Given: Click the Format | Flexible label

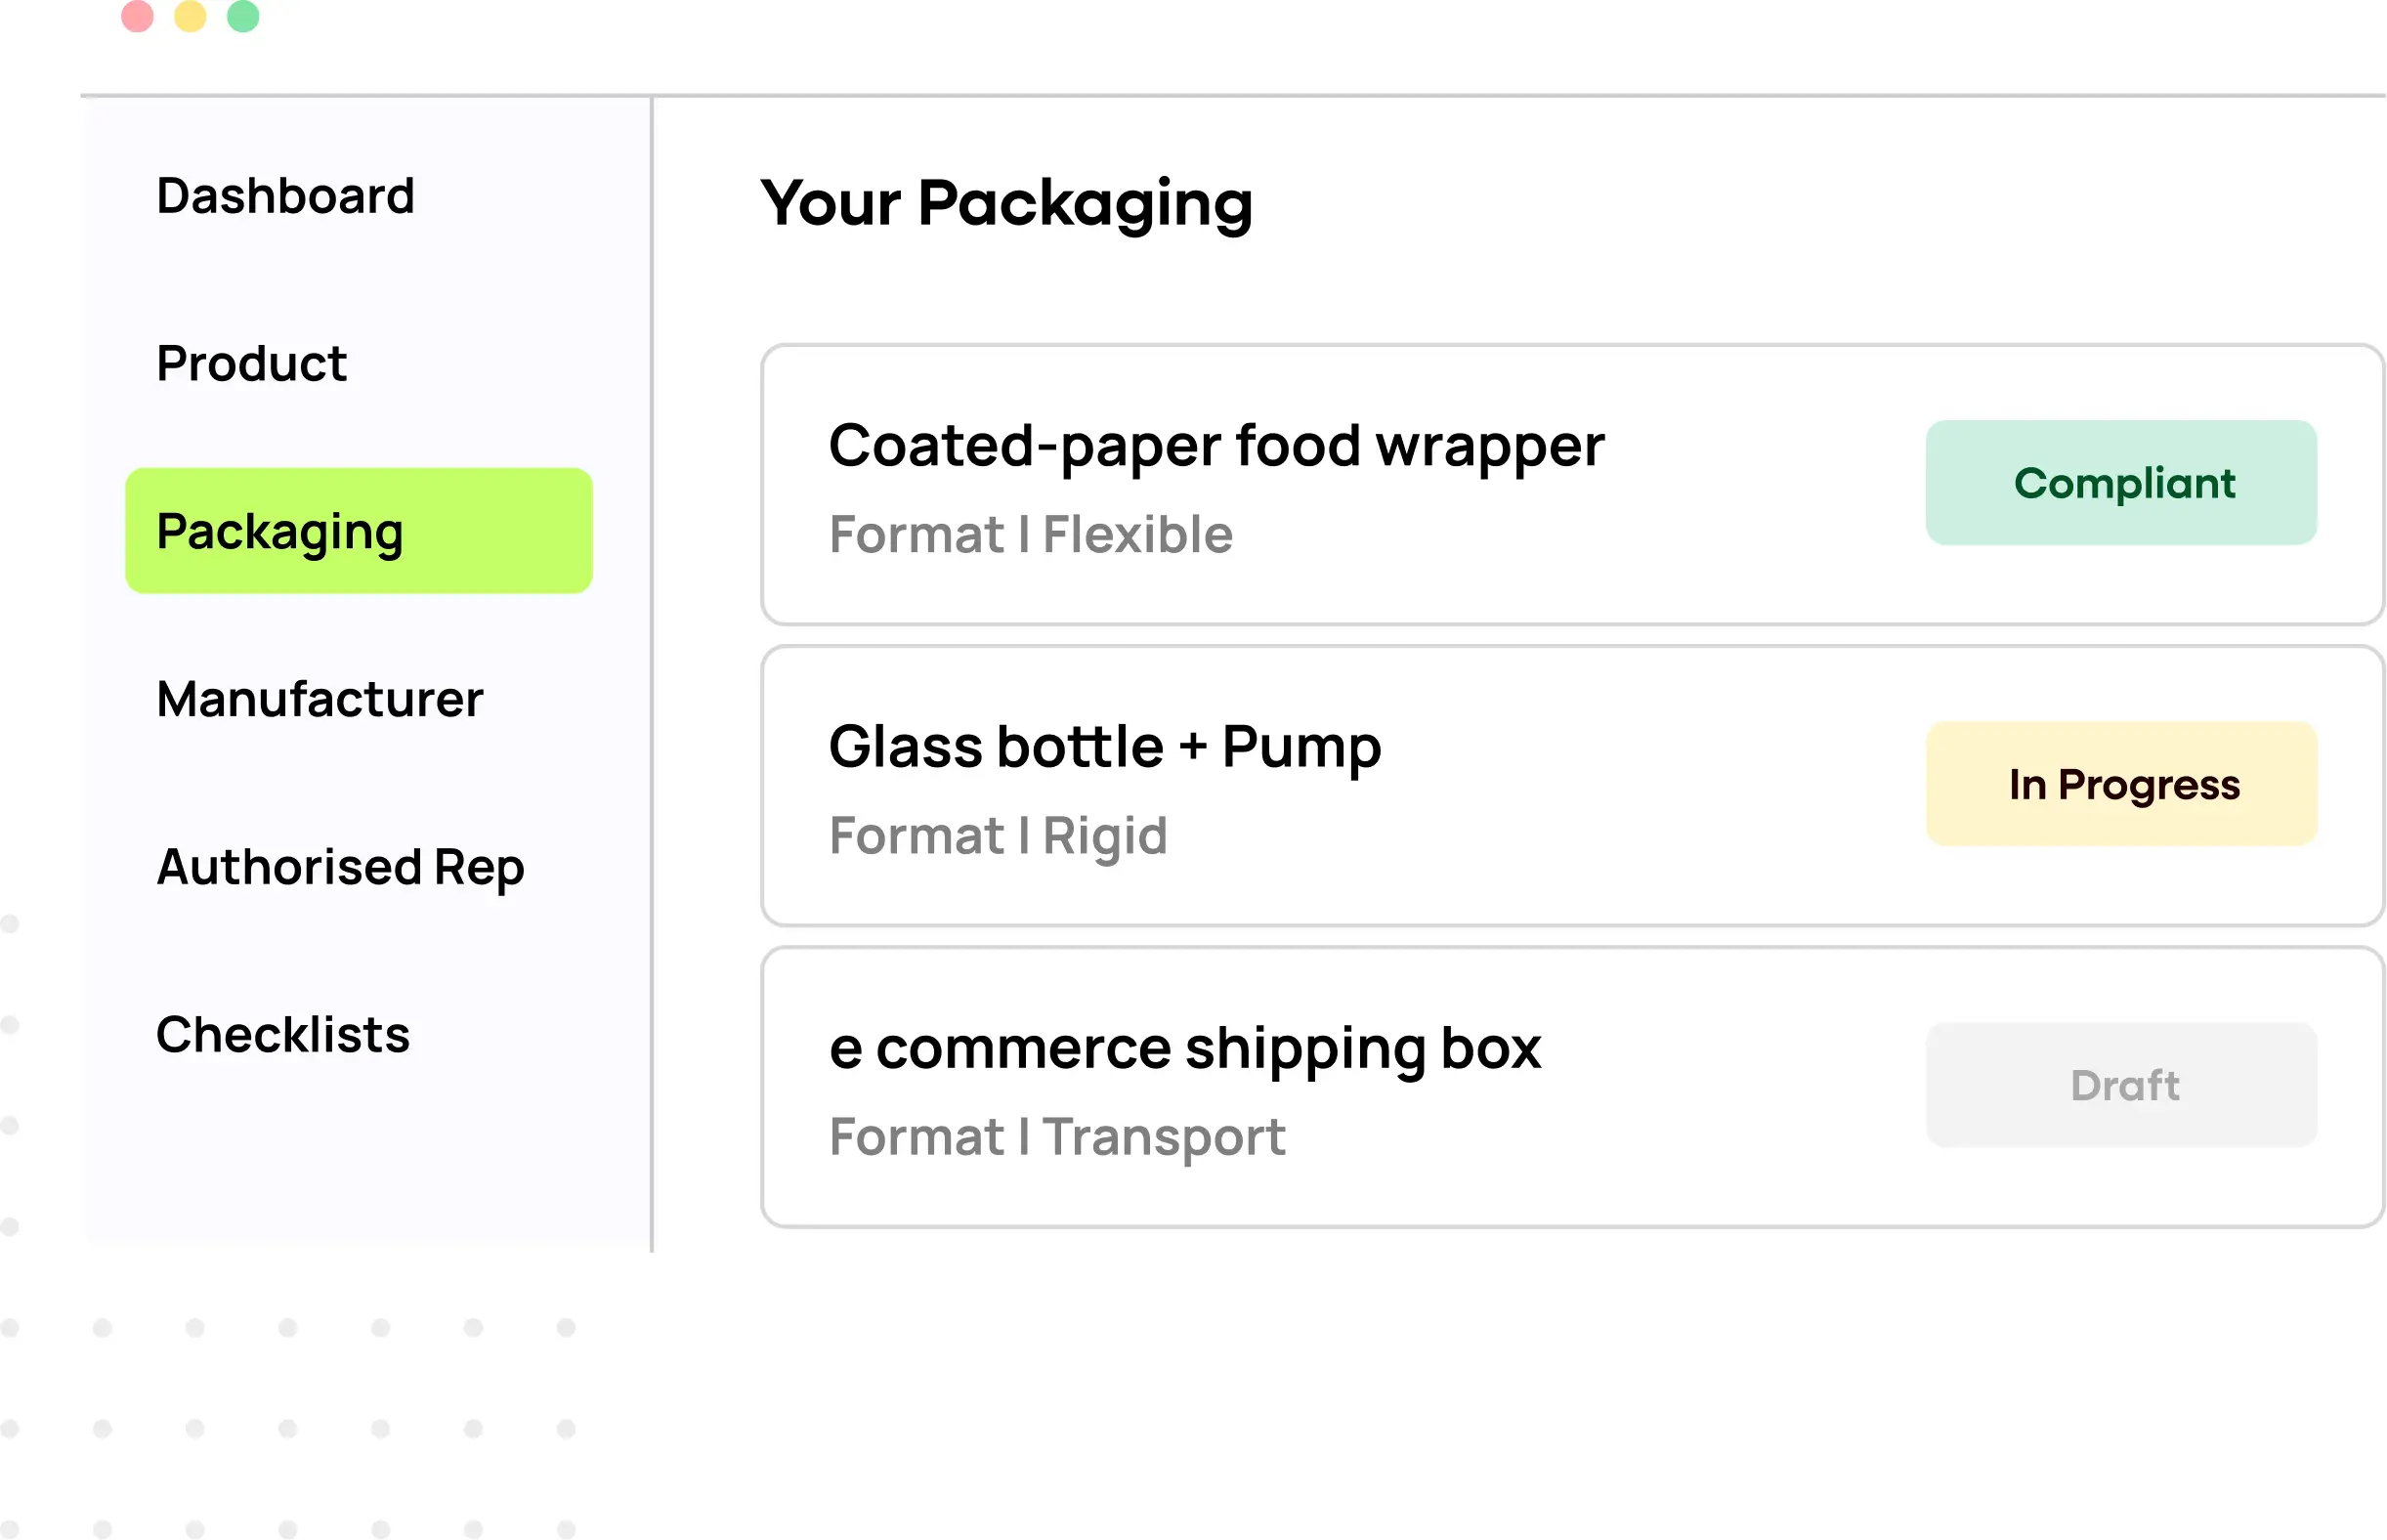Looking at the screenshot, I should coord(1030,534).
